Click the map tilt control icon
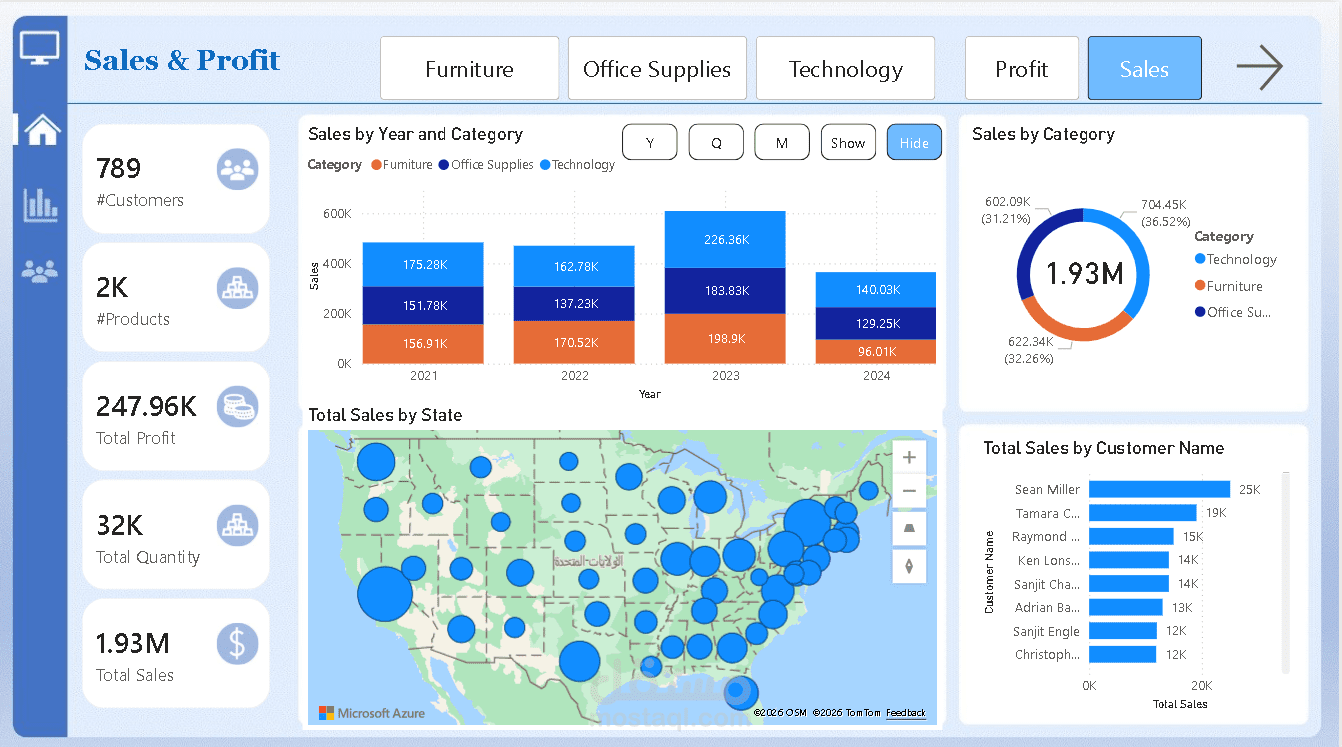 click(x=909, y=528)
